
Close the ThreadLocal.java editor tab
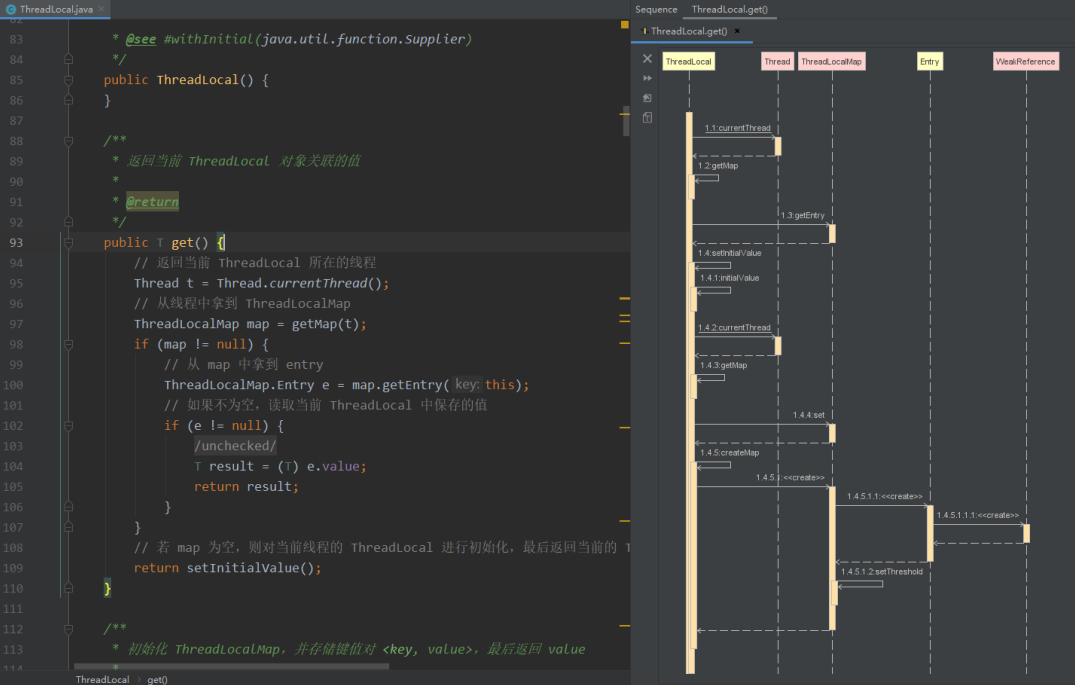tap(102, 9)
